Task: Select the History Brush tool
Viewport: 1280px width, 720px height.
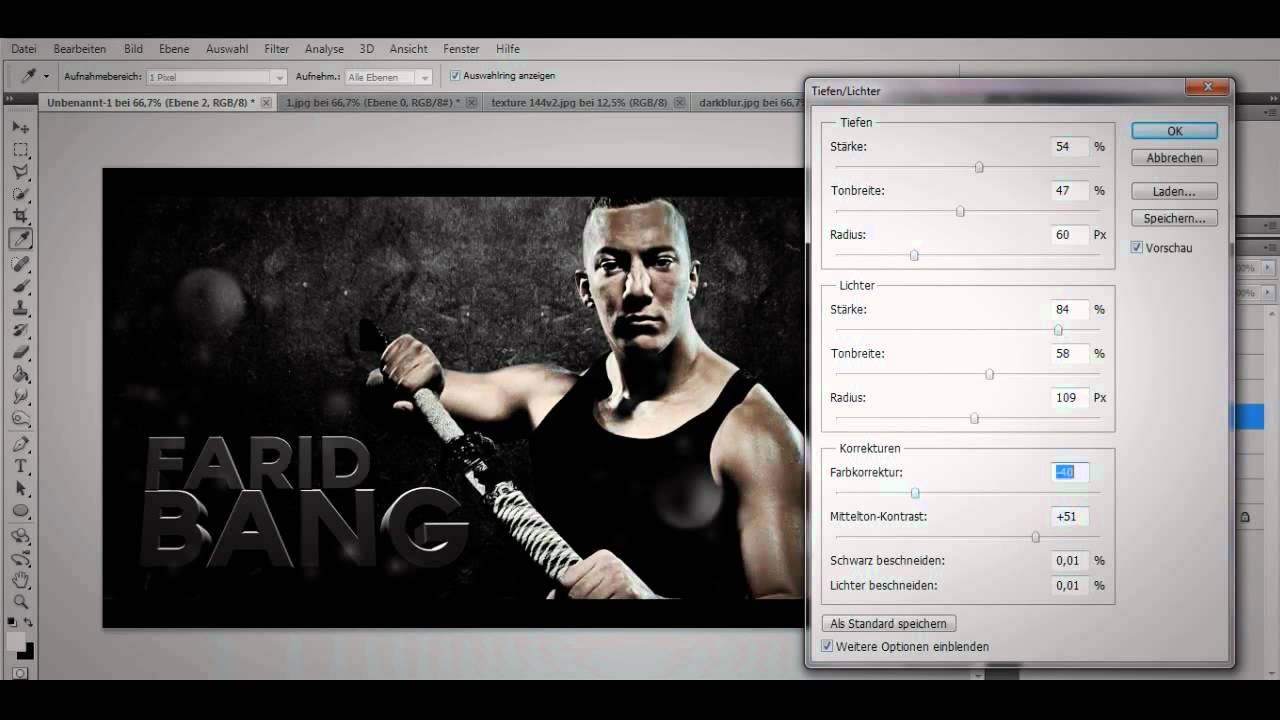Action: [x=20, y=330]
